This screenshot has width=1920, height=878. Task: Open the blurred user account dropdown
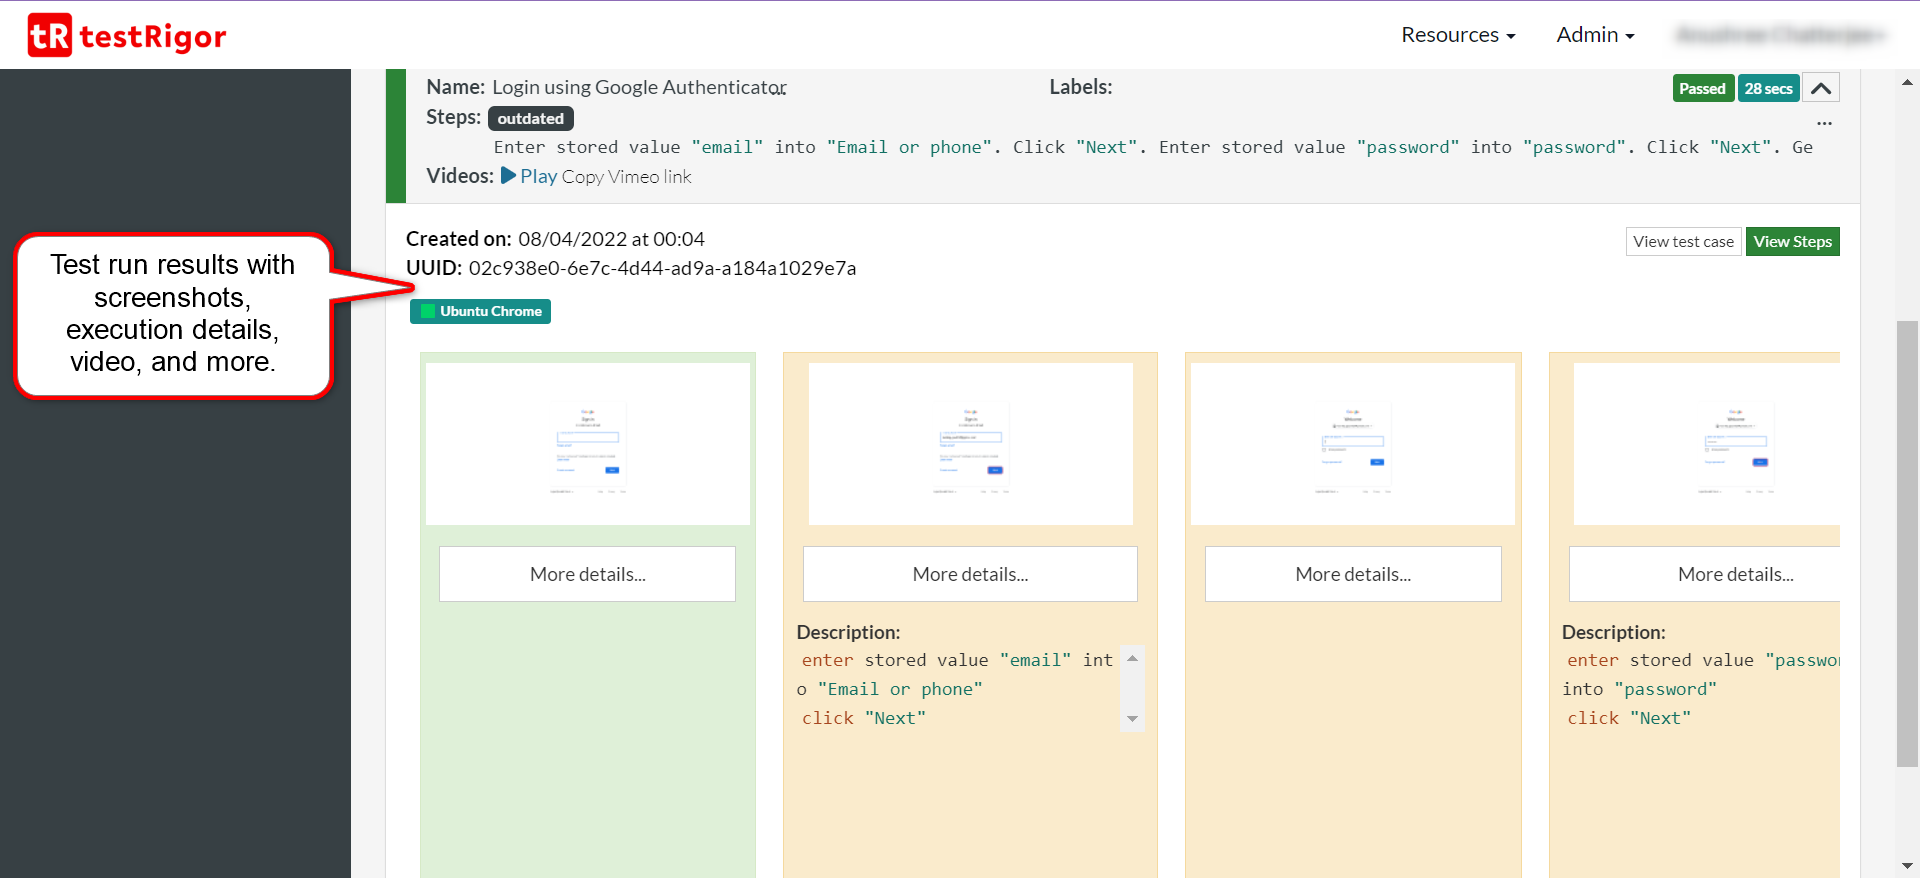pyautogui.click(x=1779, y=35)
